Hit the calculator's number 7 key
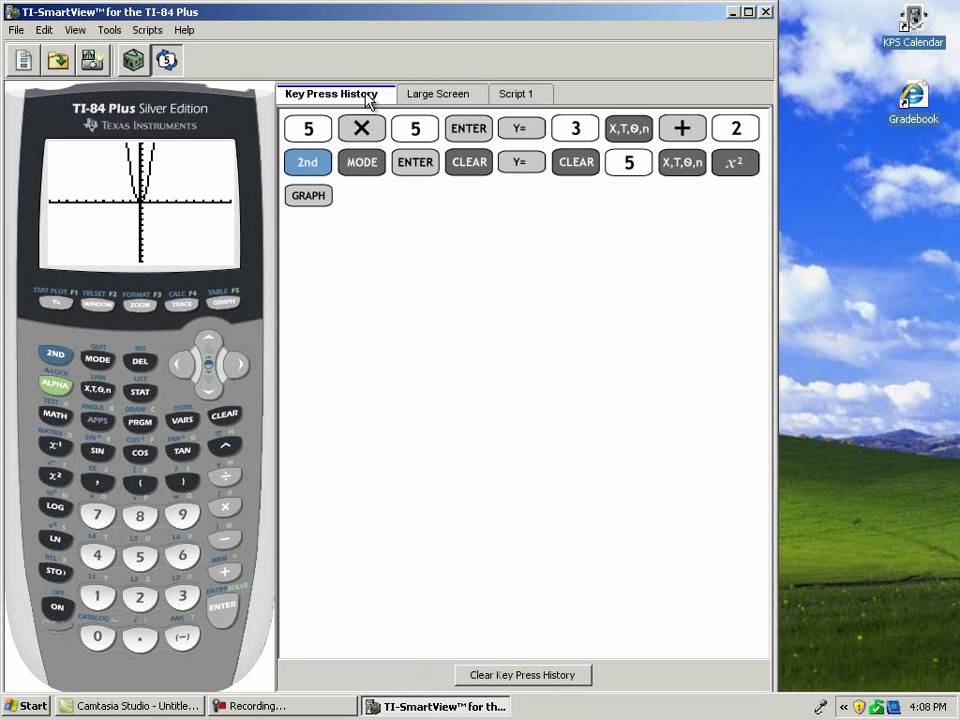The image size is (960, 720). point(97,515)
